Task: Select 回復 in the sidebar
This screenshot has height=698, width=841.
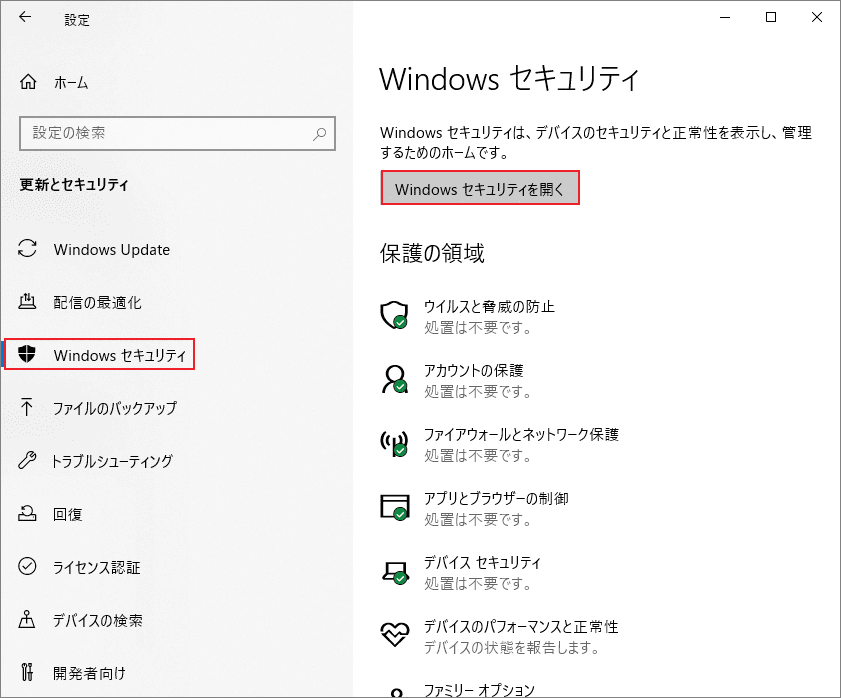Action: coord(71,514)
